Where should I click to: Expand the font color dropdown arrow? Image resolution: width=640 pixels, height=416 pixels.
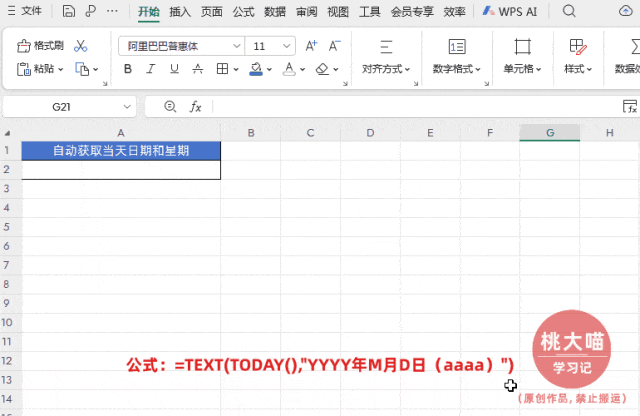tap(302, 69)
